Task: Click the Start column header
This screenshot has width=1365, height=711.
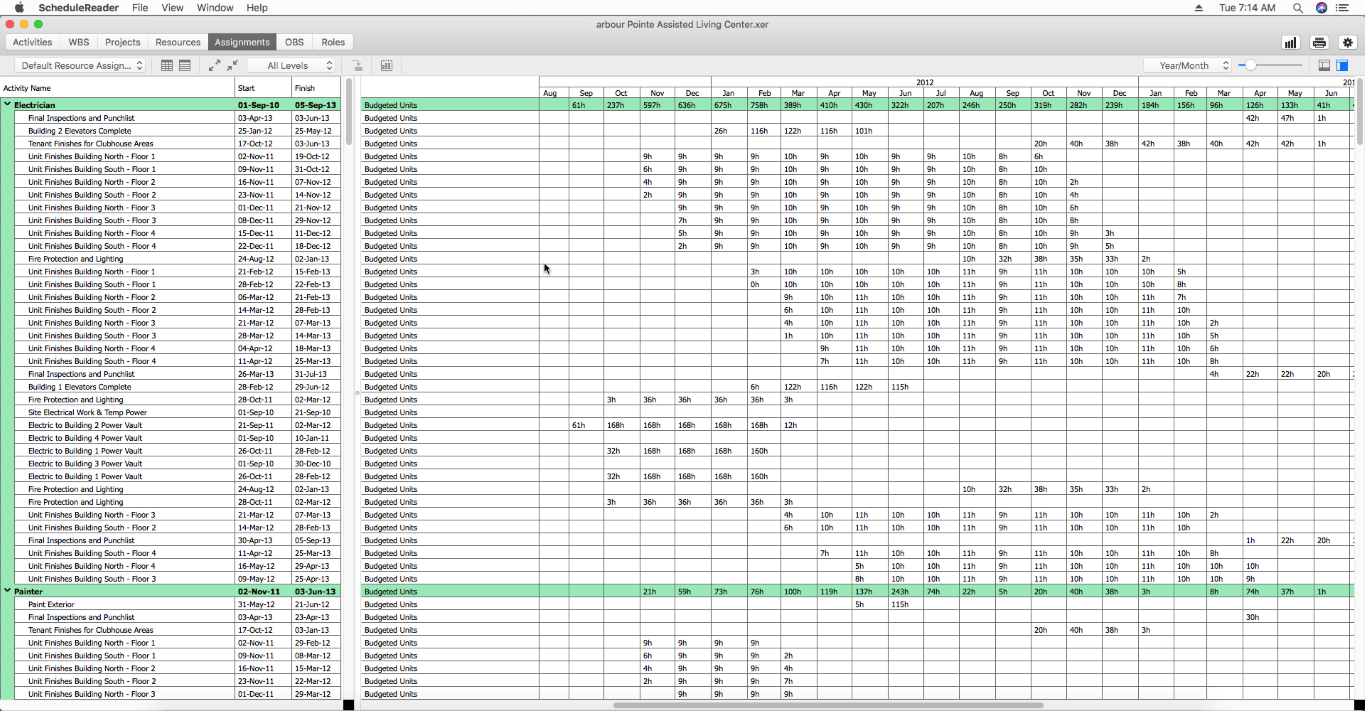Action: [x=263, y=88]
